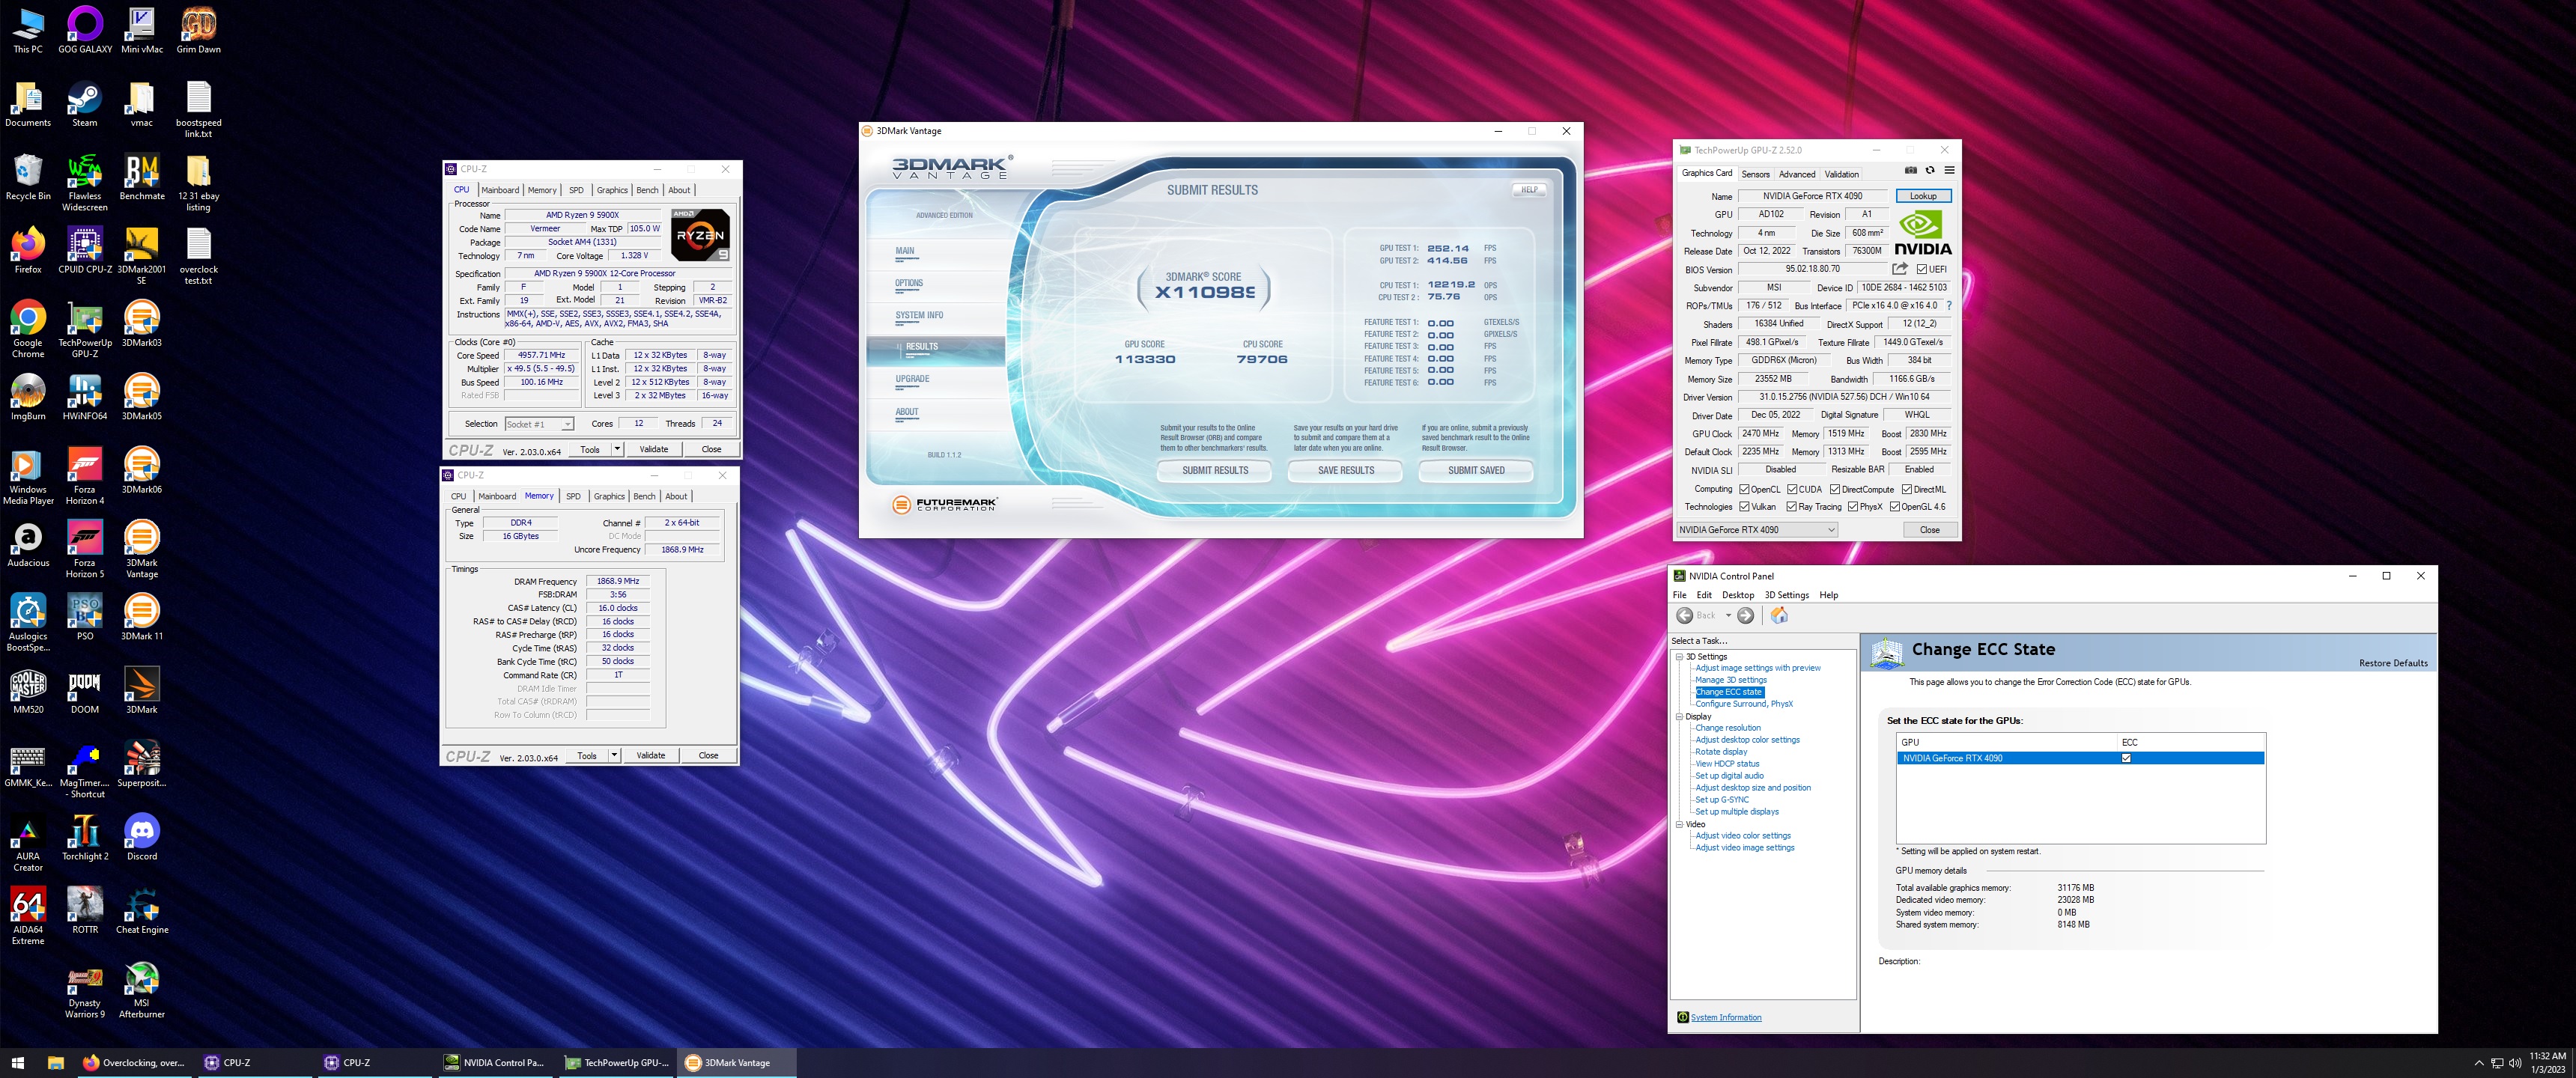Toggle OpenCL checkbox in GPU-Z
This screenshot has height=1078, width=2576.
click(1744, 489)
